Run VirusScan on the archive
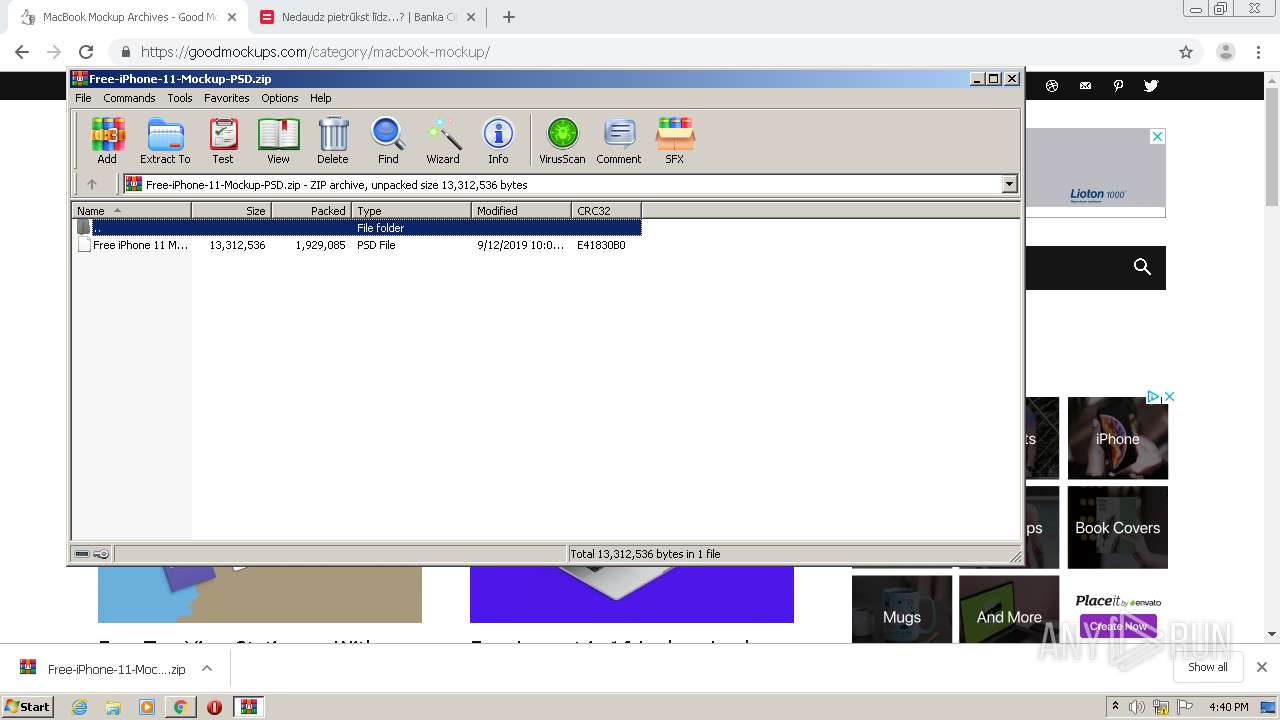This screenshot has height=720, width=1280. (x=562, y=140)
